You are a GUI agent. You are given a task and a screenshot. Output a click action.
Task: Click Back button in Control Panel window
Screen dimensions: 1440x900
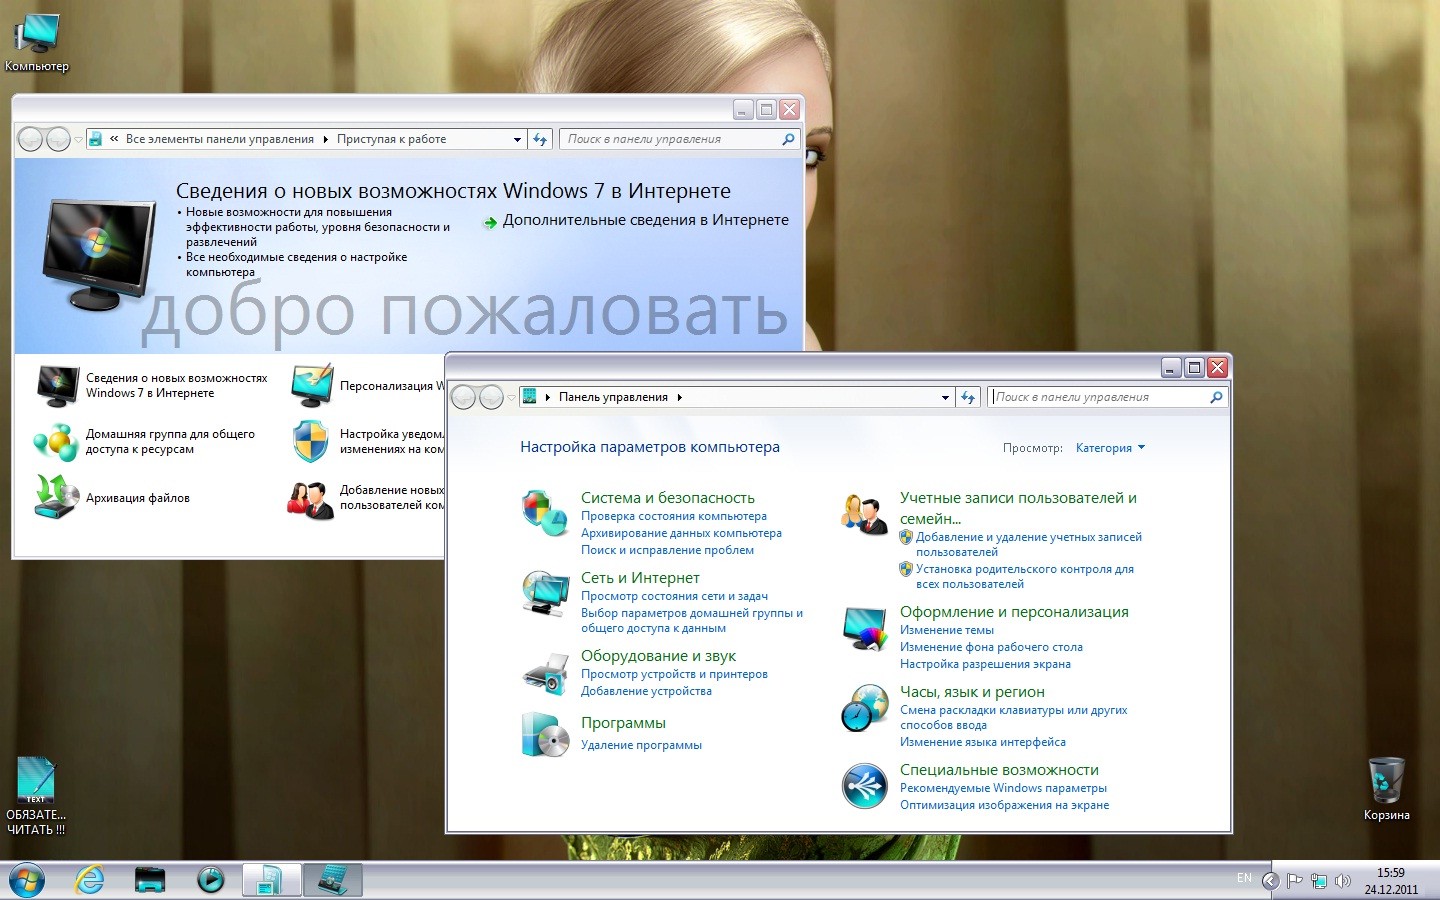point(464,397)
